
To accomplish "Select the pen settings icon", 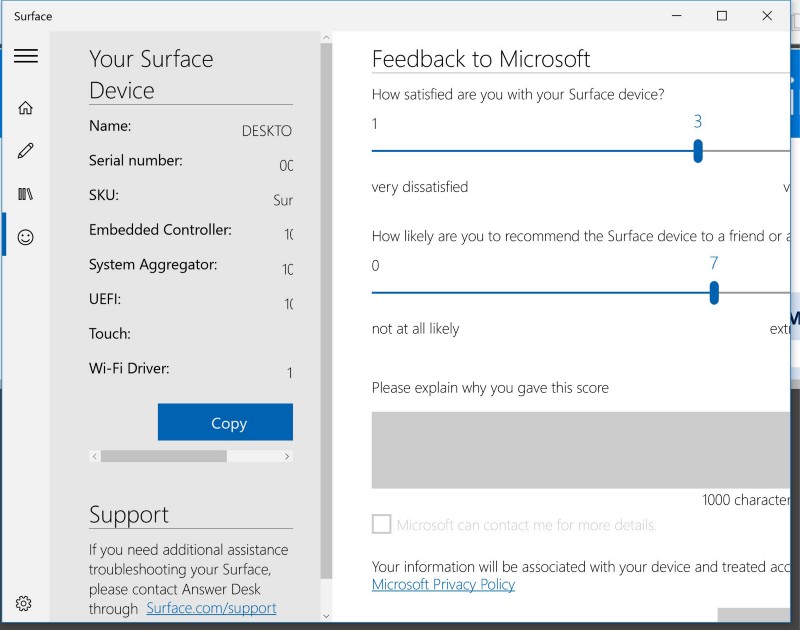I will click(x=26, y=151).
